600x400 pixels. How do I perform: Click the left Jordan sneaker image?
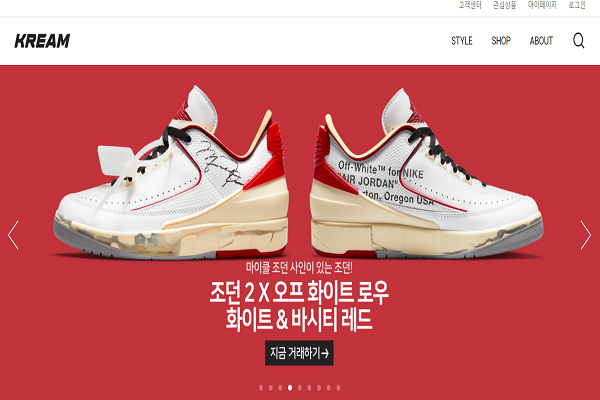click(171, 172)
